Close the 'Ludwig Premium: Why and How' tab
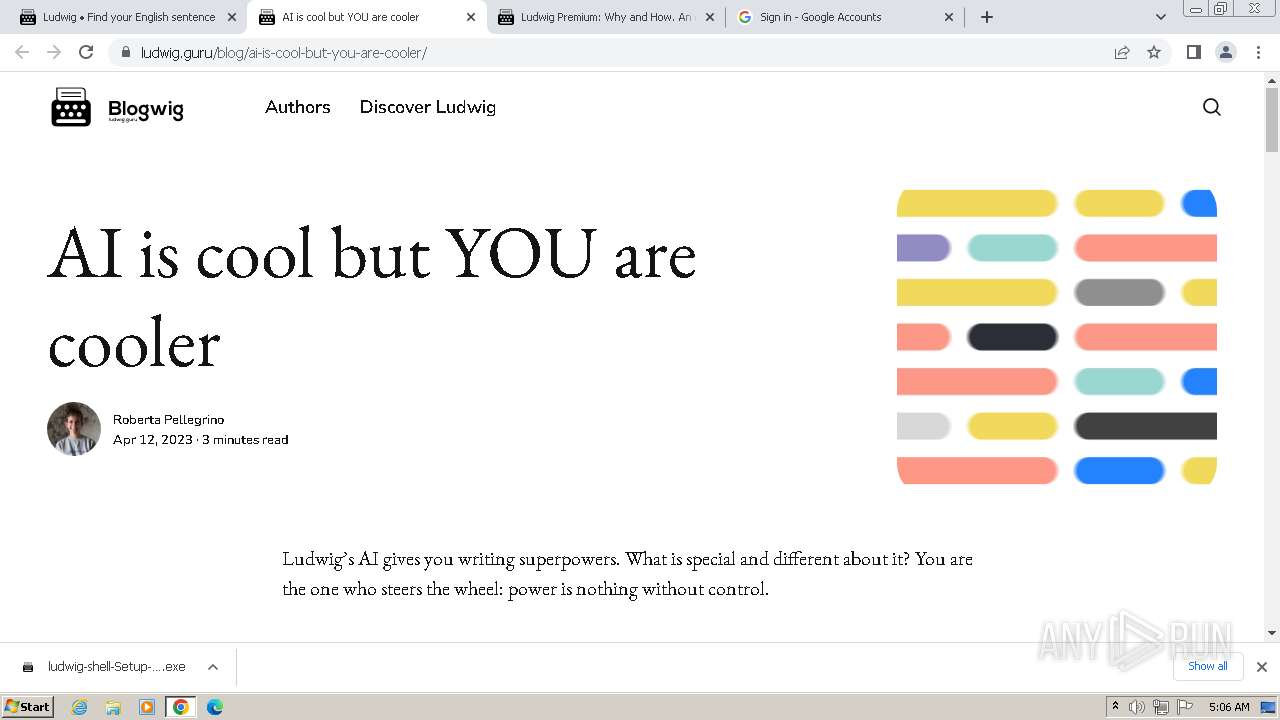This screenshot has height=720, width=1280. [x=710, y=17]
